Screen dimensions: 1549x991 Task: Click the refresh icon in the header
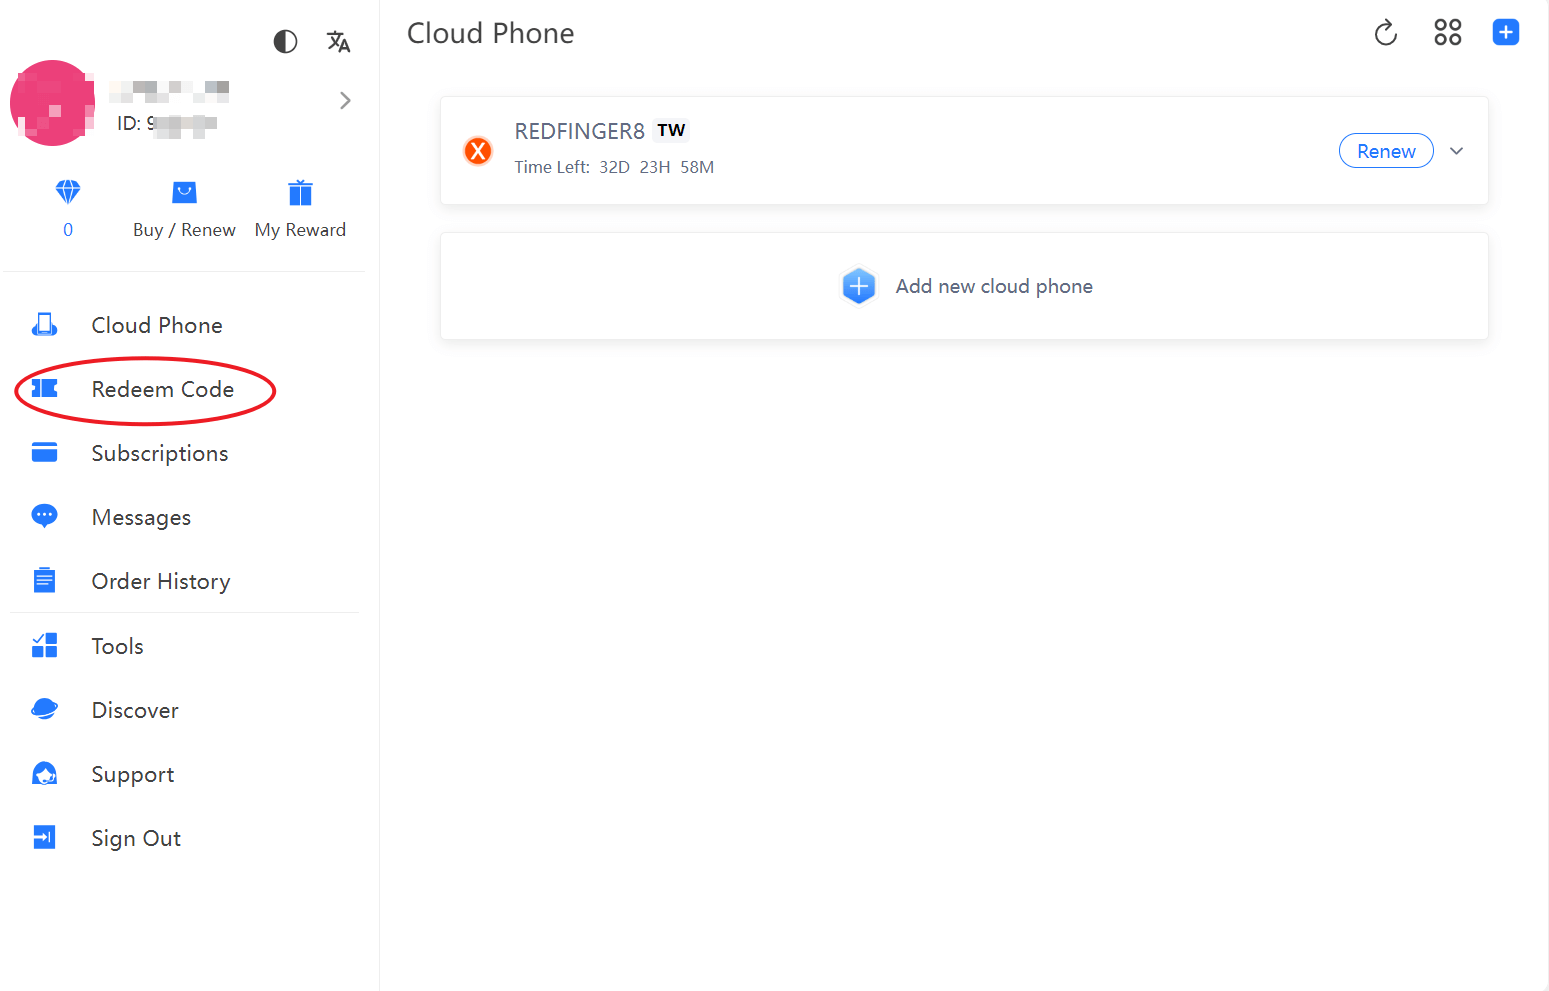(x=1385, y=33)
